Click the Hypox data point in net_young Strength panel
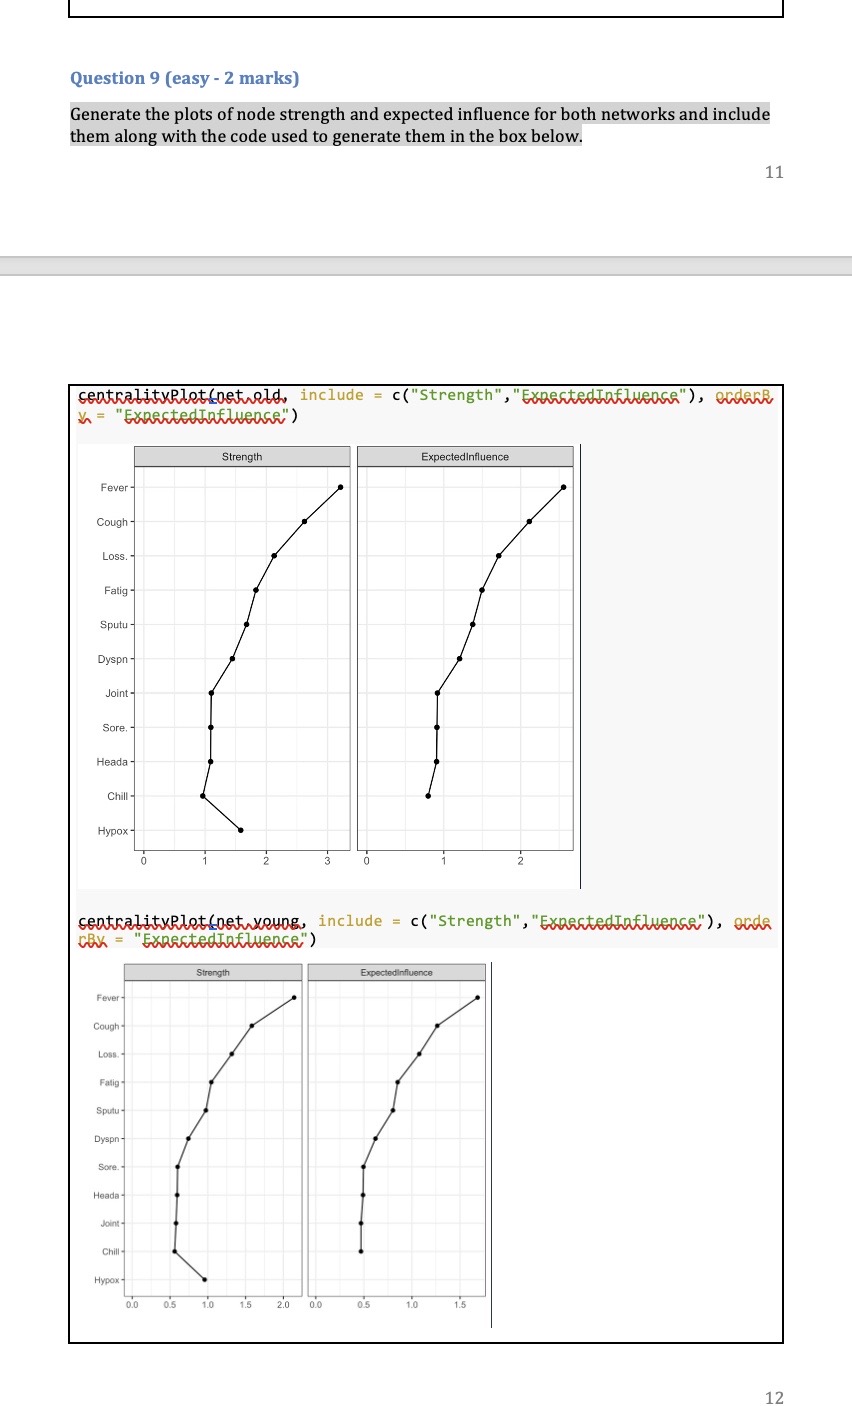This screenshot has width=852, height=1406. pyautogui.click(x=204, y=1279)
